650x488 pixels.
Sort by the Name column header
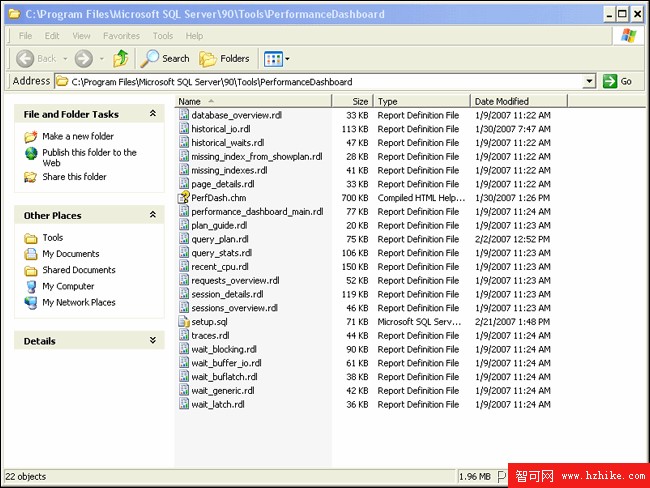coord(253,101)
